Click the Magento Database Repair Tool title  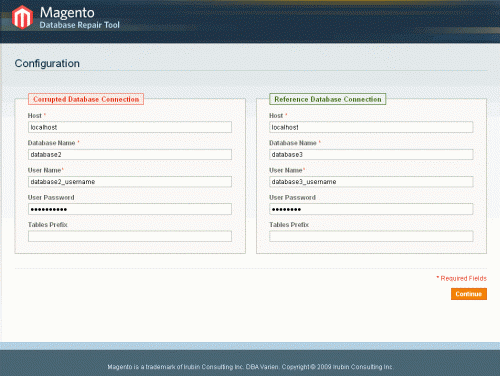(x=79, y=18)
